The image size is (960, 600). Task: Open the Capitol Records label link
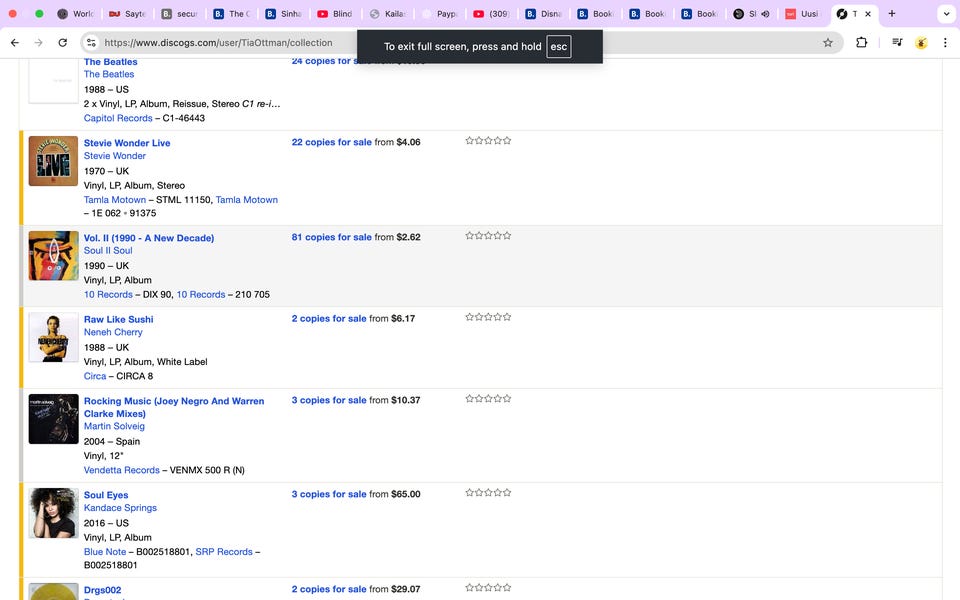click(x=118, y=118)
